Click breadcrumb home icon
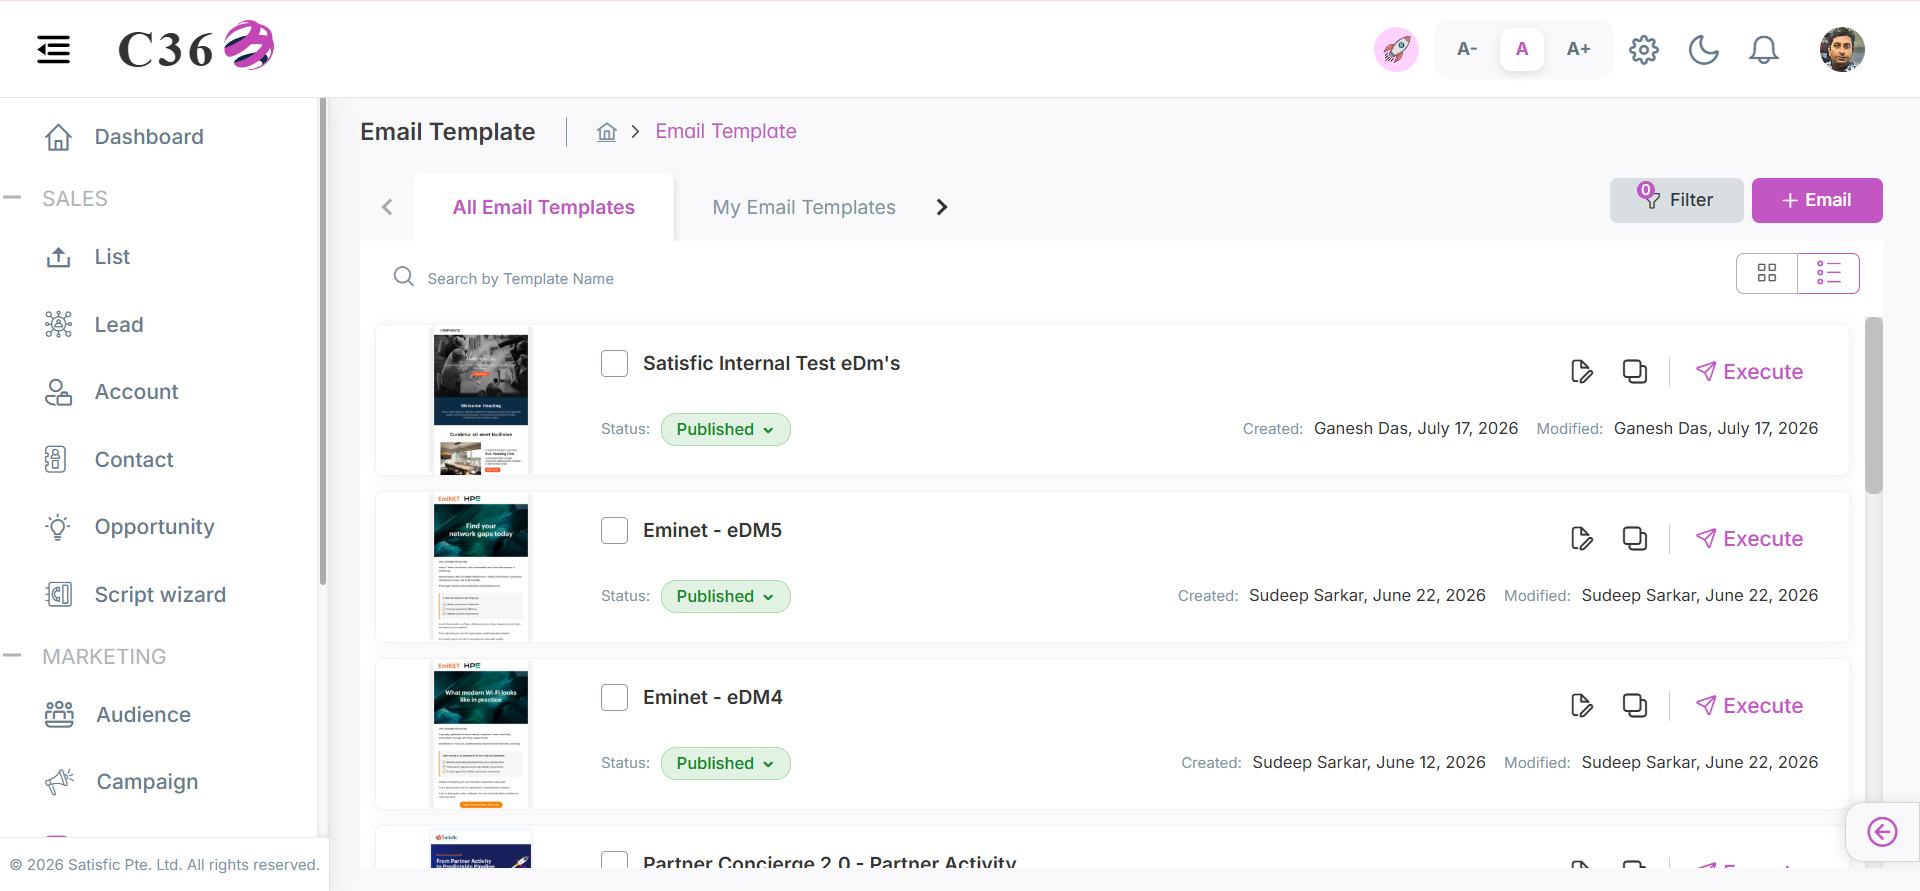This screenshot has height=891, width=1920. (x=607, y=132)
